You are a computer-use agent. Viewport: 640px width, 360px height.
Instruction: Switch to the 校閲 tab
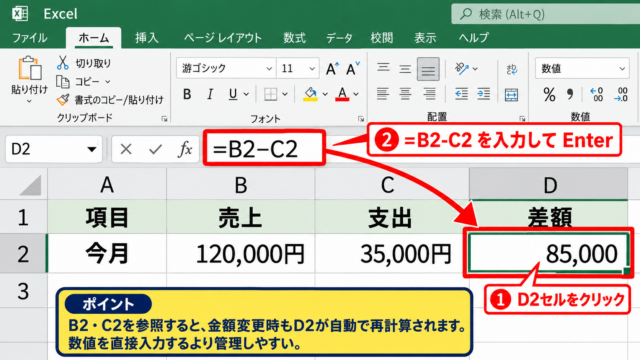pos(382,38)
